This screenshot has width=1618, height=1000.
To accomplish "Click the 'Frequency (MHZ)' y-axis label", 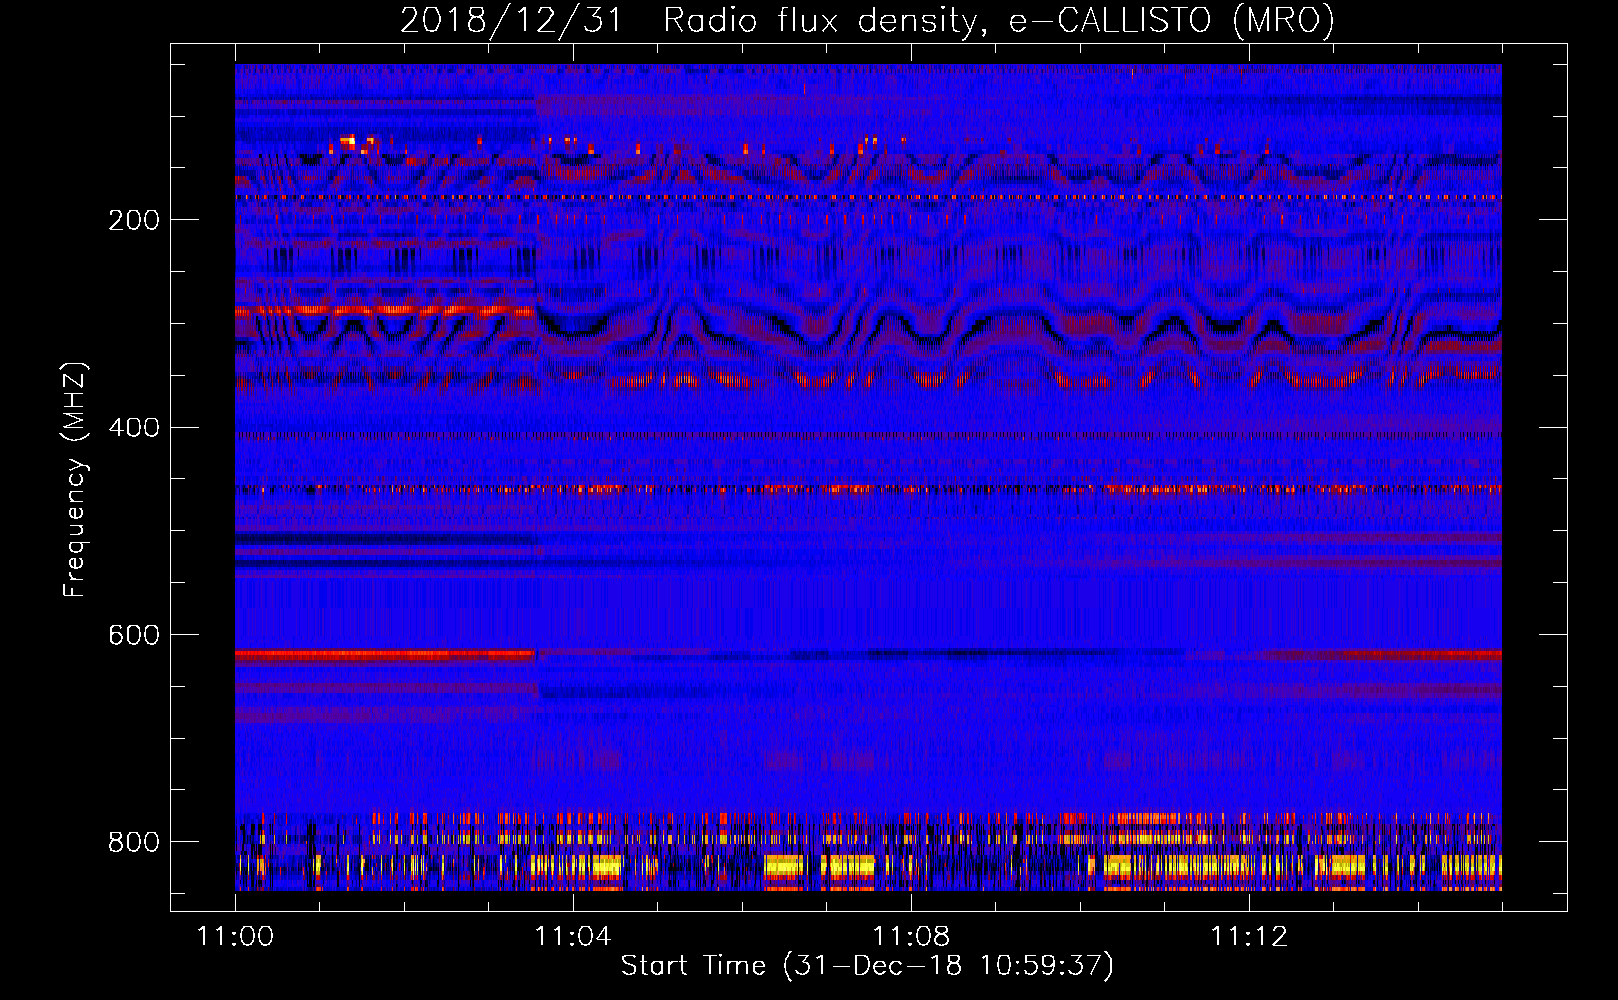I will point(75,479).
